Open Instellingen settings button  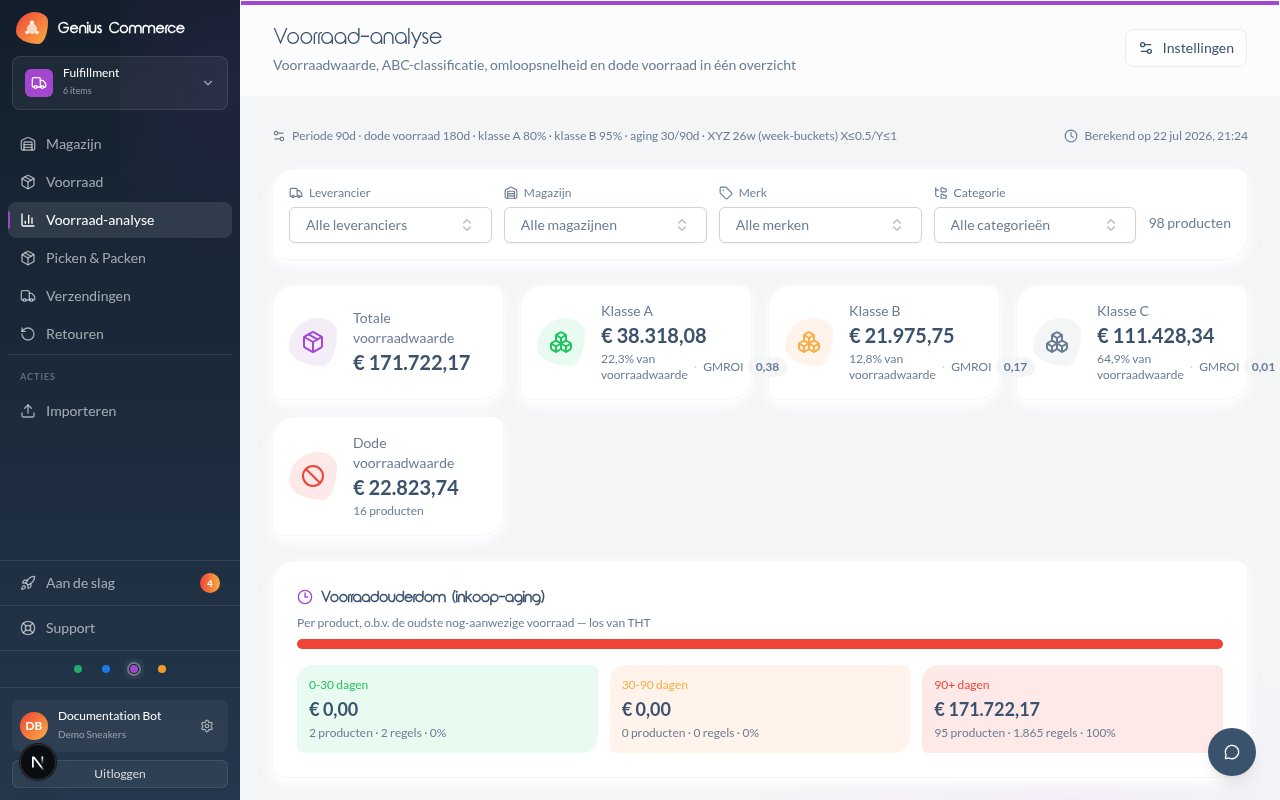point(1186,48)
